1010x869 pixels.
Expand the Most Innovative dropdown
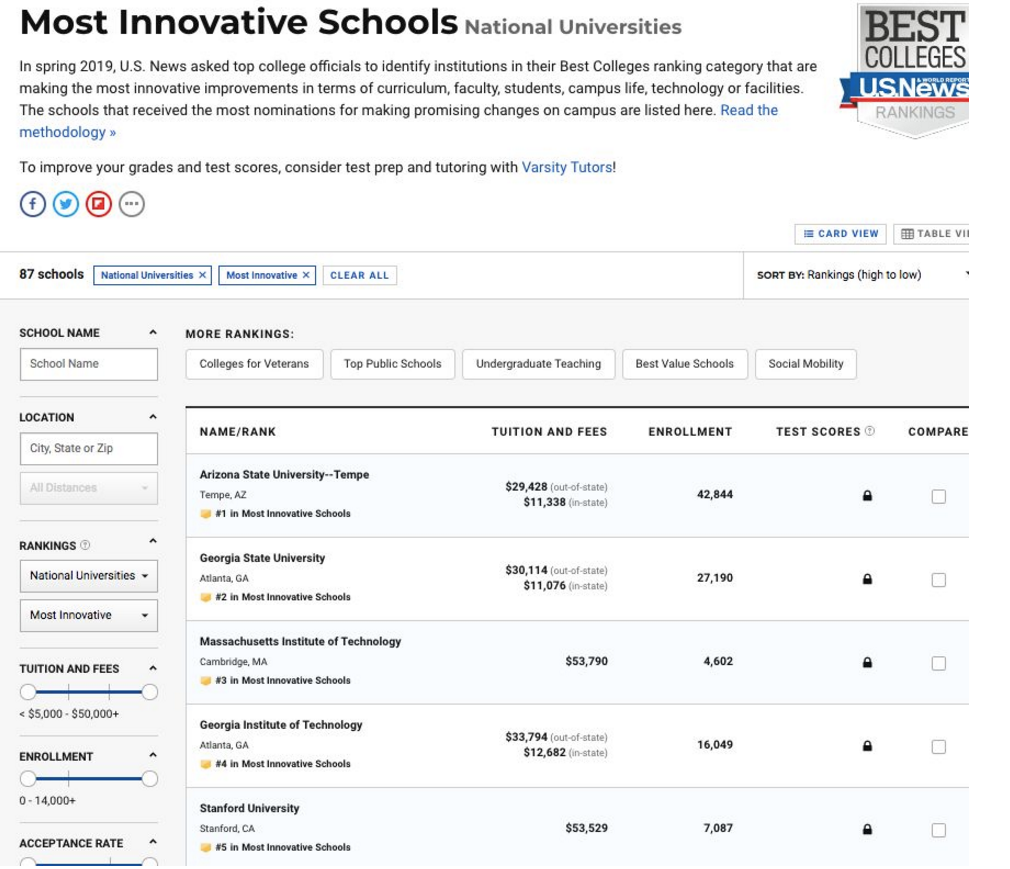88,615
